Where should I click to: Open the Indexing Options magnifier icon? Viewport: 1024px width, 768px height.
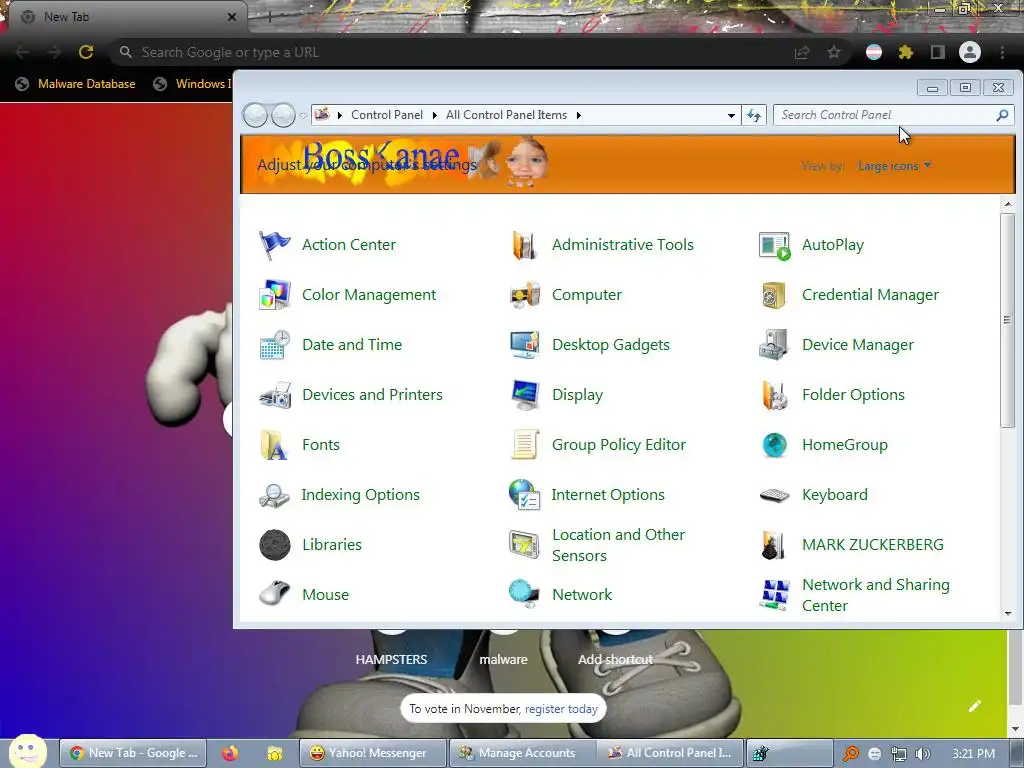click(274, 495)
